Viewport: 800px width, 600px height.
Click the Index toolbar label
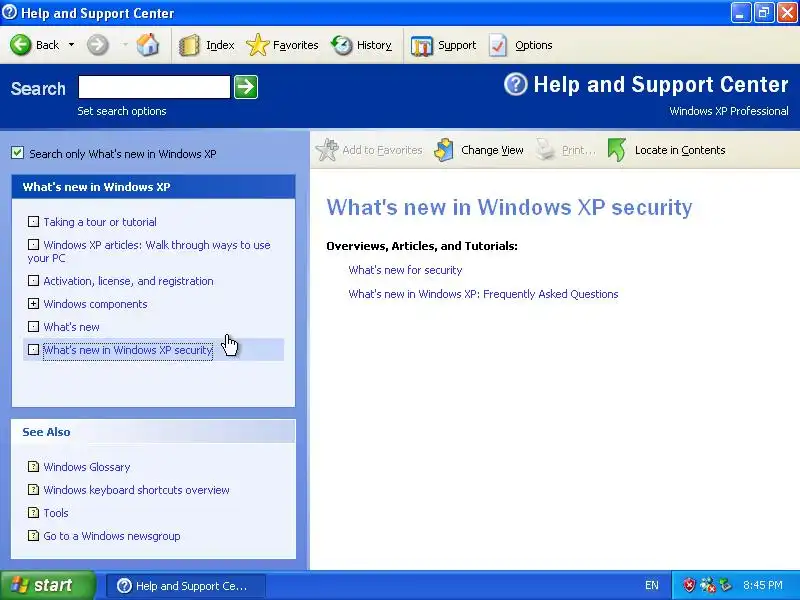[x=220, y=45]
